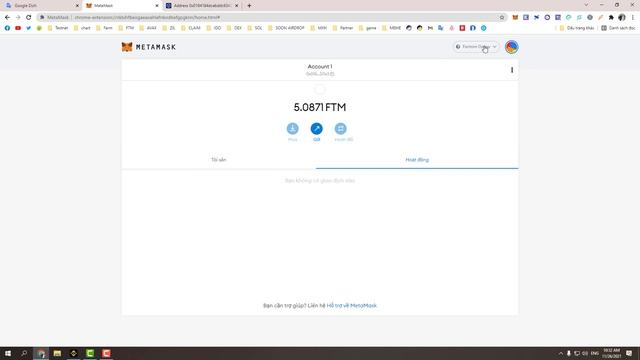Open the Danh sách đọc reading list
640x360 pixels.
pos(618,28)
